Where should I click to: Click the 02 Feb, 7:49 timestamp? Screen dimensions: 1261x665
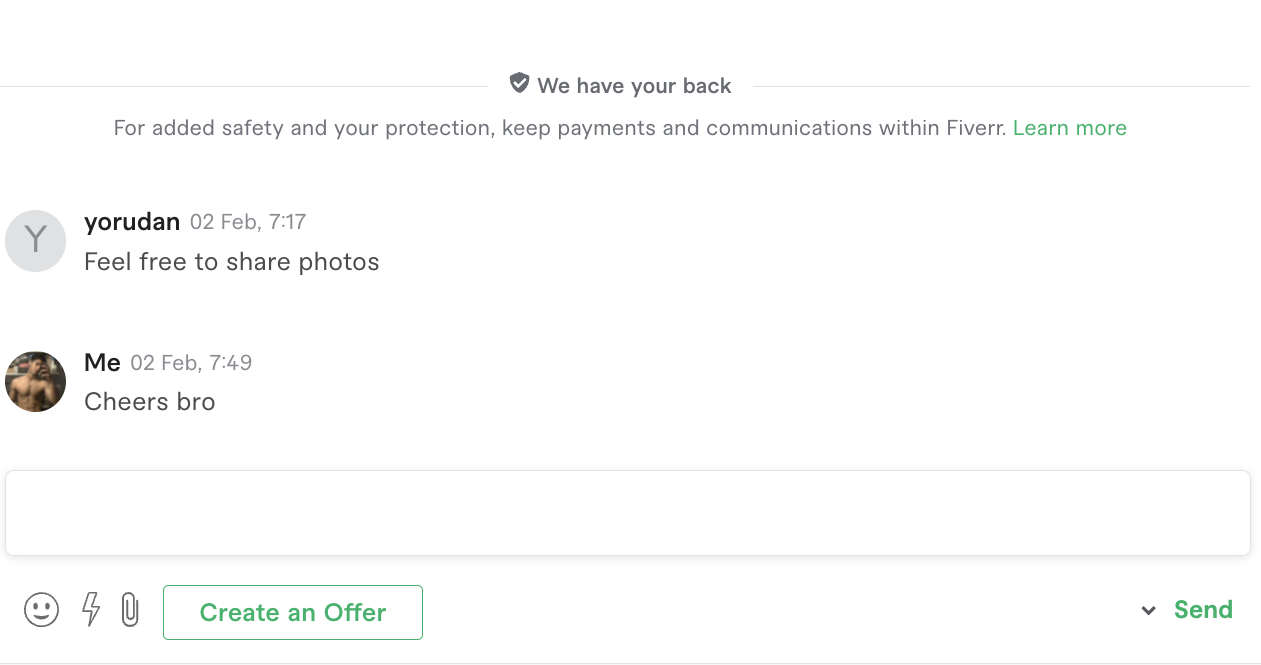tap(191, 363)
